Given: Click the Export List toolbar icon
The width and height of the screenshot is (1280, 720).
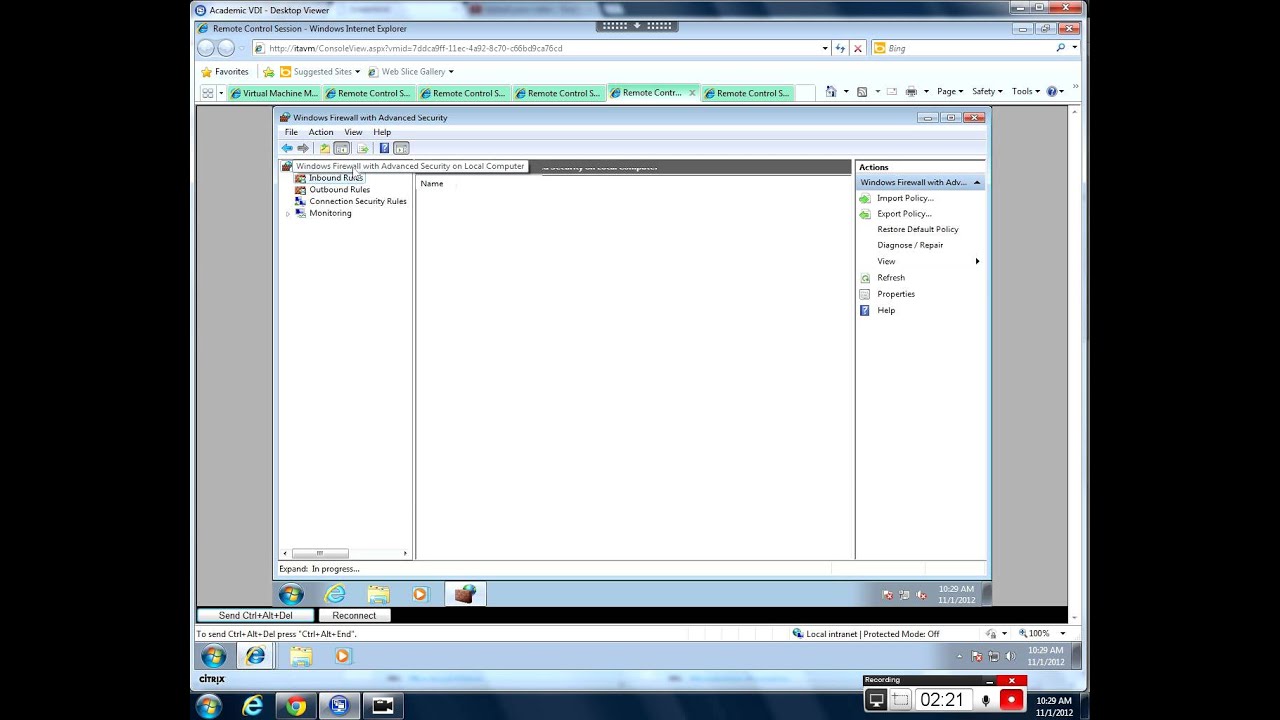Looking at the screenshot, I should click(x=362, y=148).
